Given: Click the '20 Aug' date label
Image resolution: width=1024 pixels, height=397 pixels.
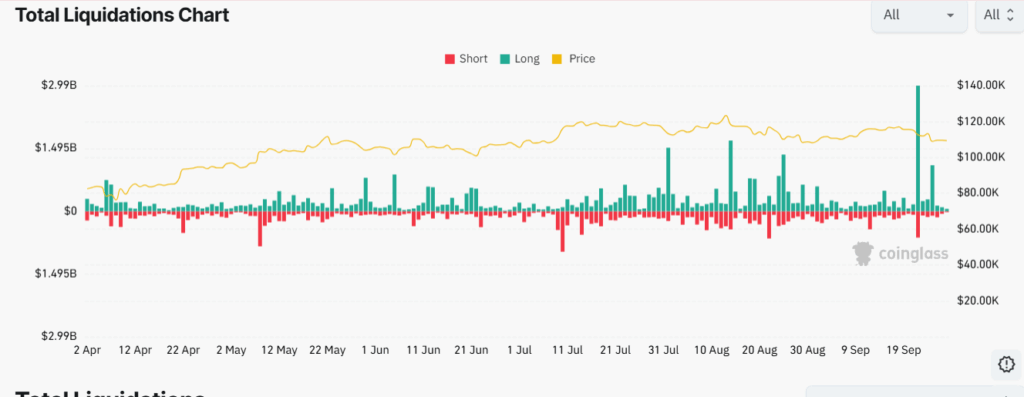Looking at the screenshot, I should (760, 351).
